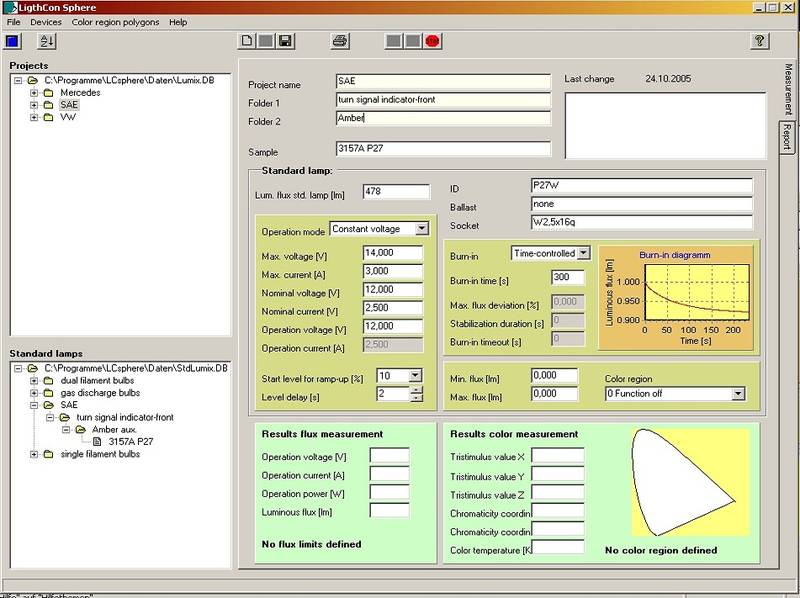Screen dimensions: 800x598
Task: Expand the dual filament bulbs node
Action: click(x=34, y=381)
